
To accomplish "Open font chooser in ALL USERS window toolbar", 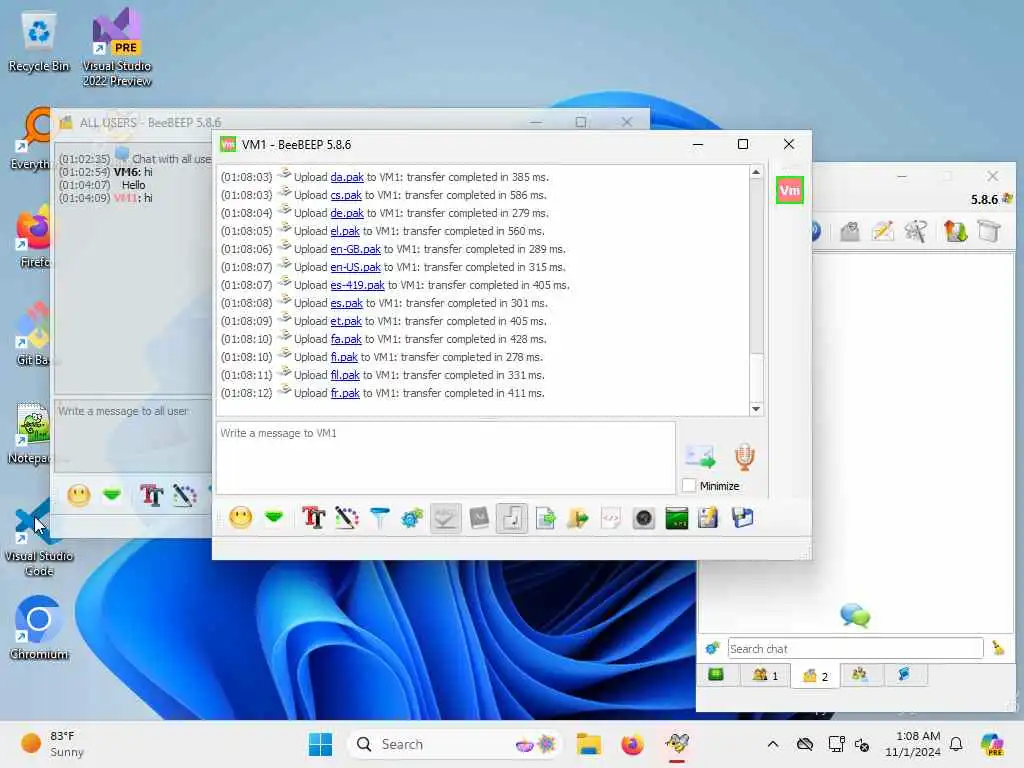I will [x=151, y=495].
